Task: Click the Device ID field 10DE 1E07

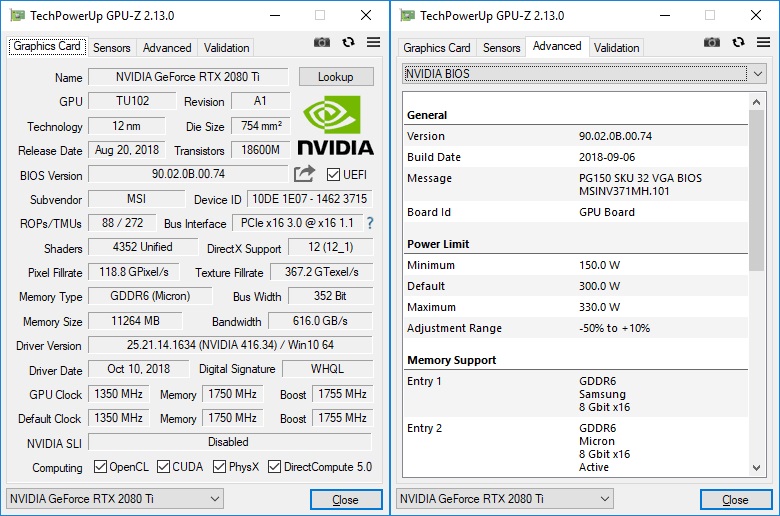Action: [x=309, y=199]
